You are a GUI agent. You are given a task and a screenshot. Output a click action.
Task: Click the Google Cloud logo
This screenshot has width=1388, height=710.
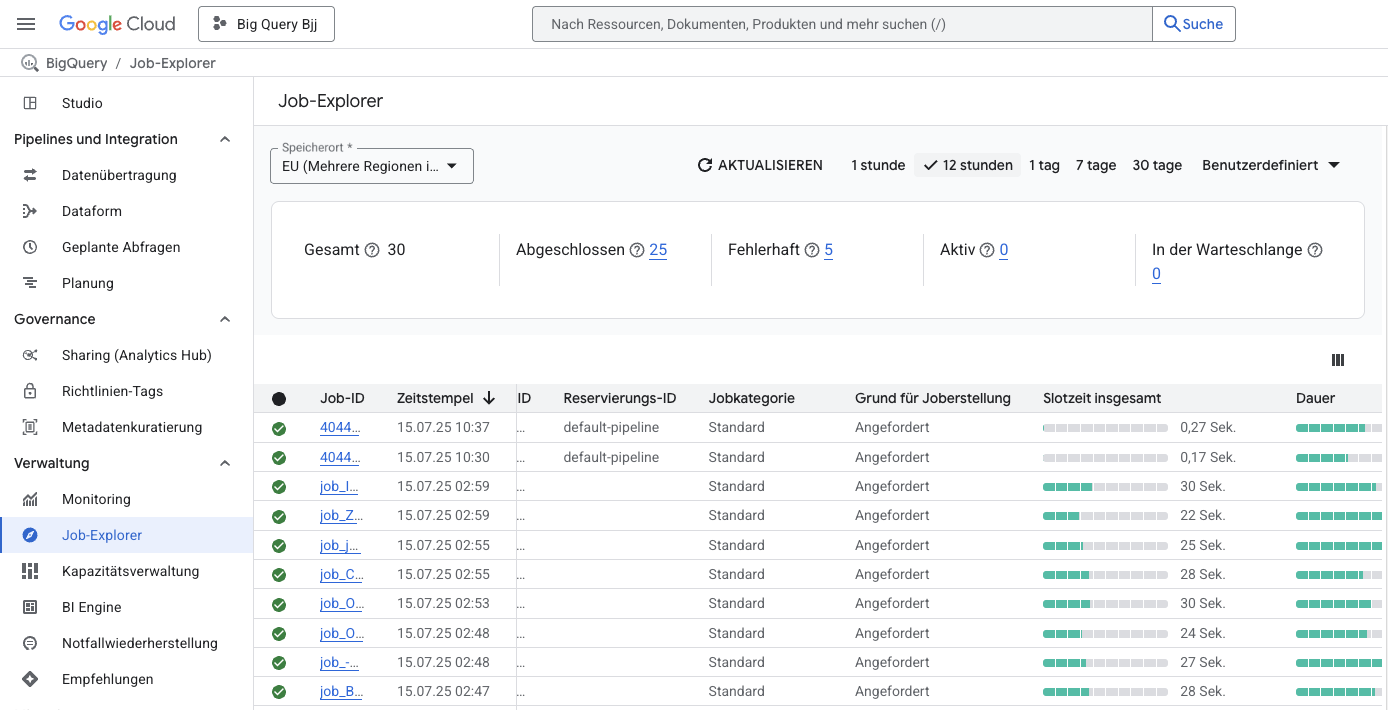(x=117, y=24)
